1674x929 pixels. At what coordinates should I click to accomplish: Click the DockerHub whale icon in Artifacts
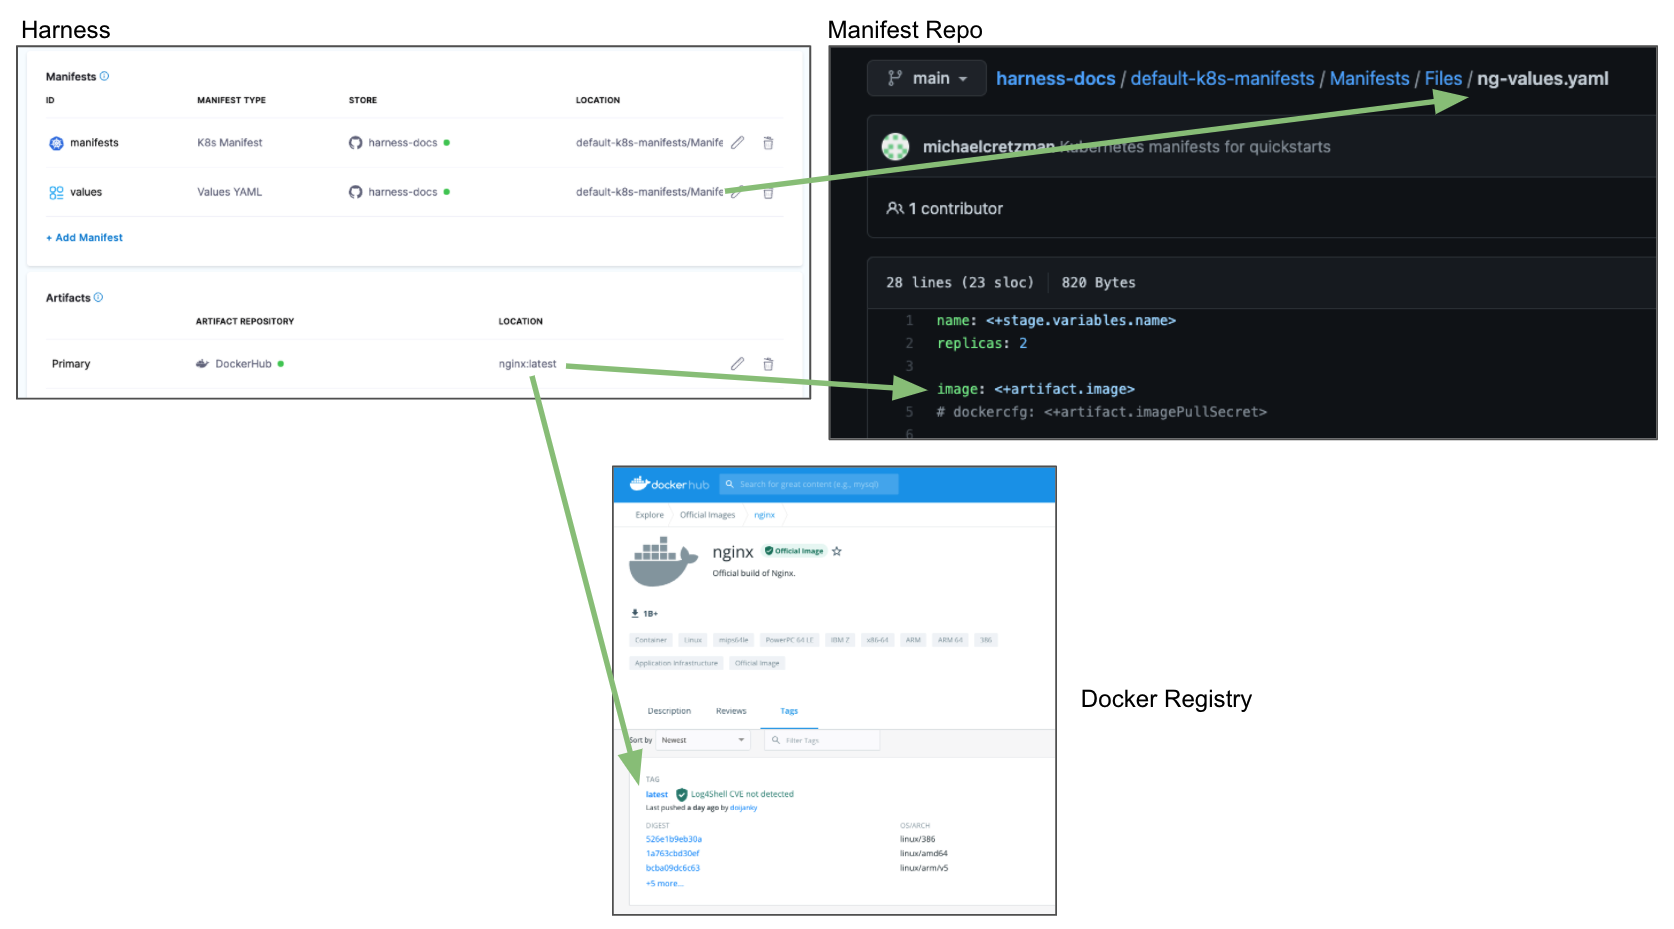pos(202,364)
